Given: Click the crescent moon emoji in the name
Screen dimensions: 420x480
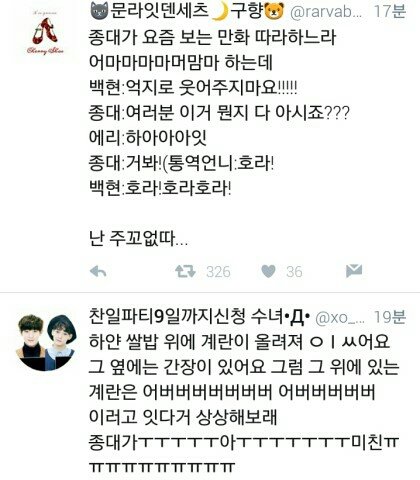Looking at the screenshot, I should coord(220,11).
